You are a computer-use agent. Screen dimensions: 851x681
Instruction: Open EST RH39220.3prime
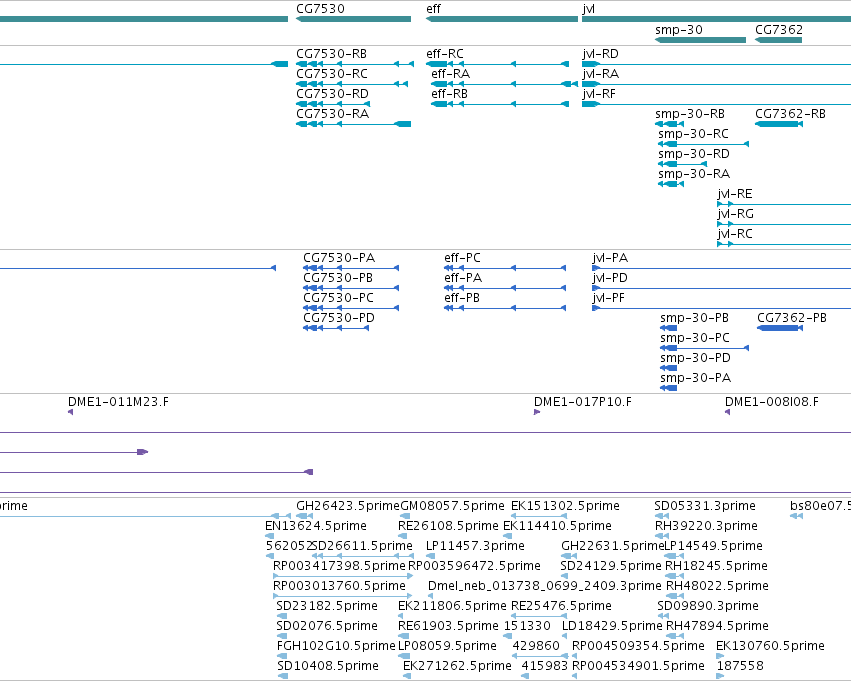(663, 536)
